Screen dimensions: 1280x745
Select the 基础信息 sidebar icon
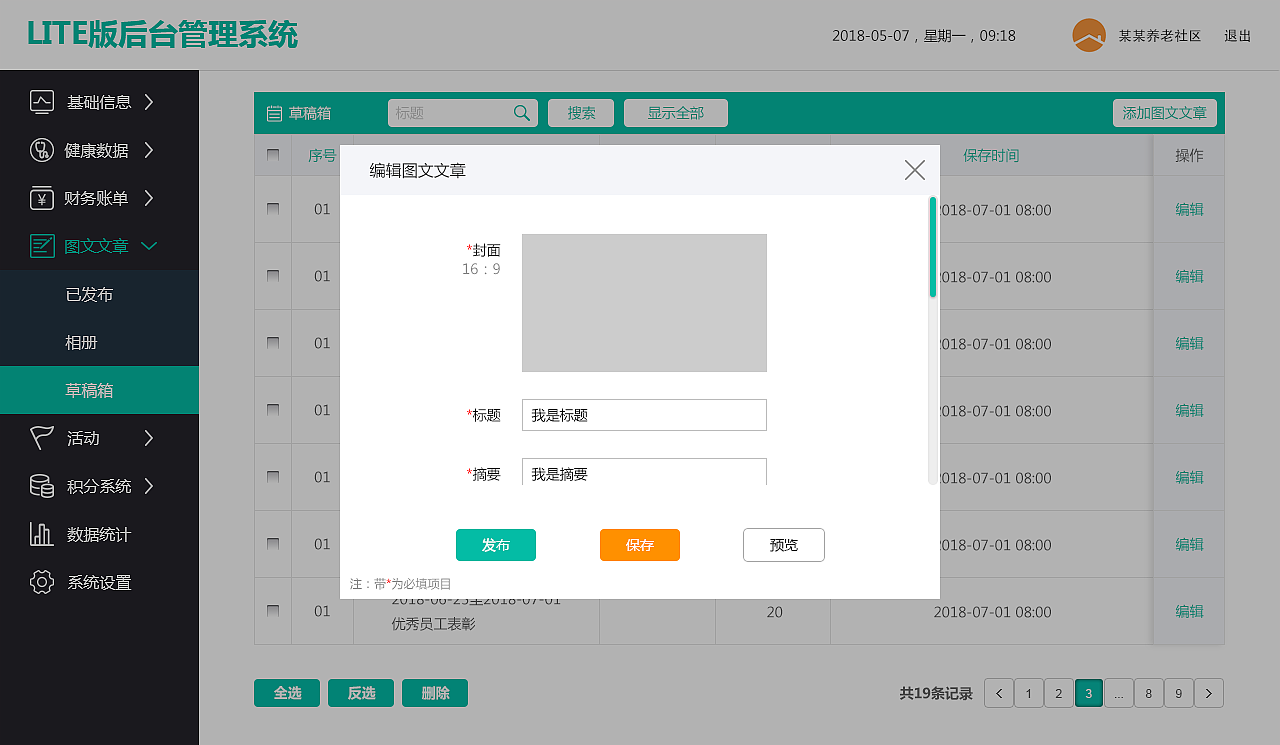click(x=41, y=101)
